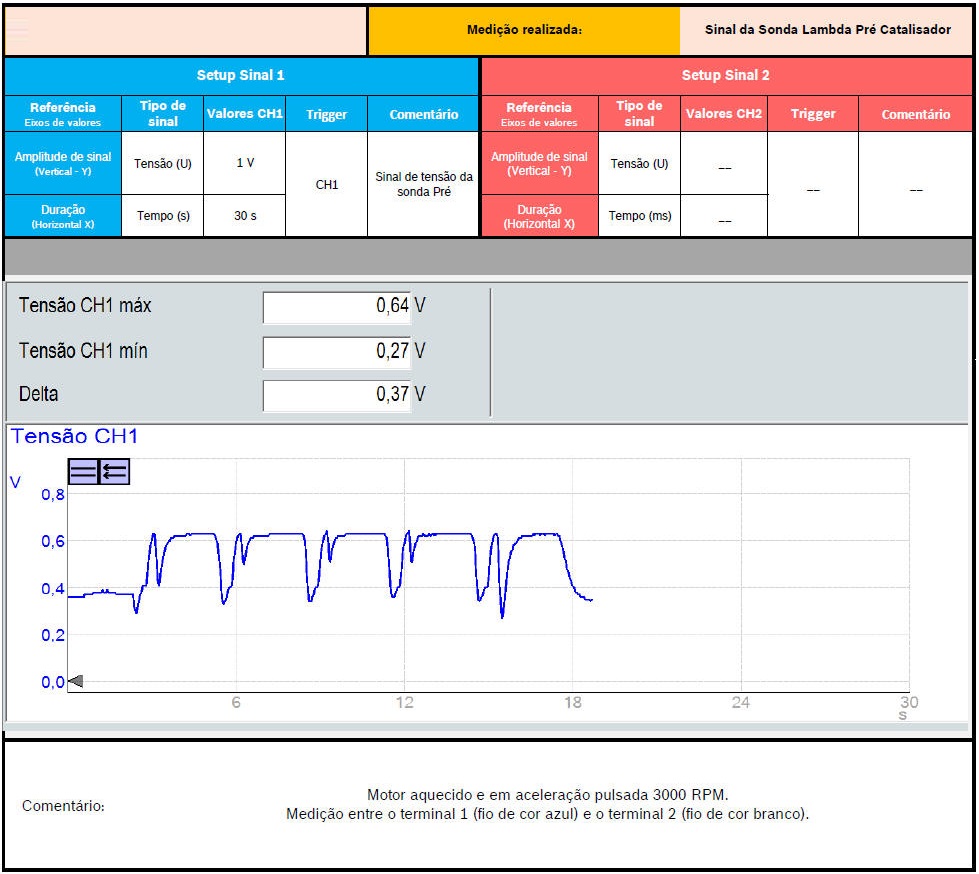Click Sinal da Sonda Lambda Pré Catalisador

[827, 30]
